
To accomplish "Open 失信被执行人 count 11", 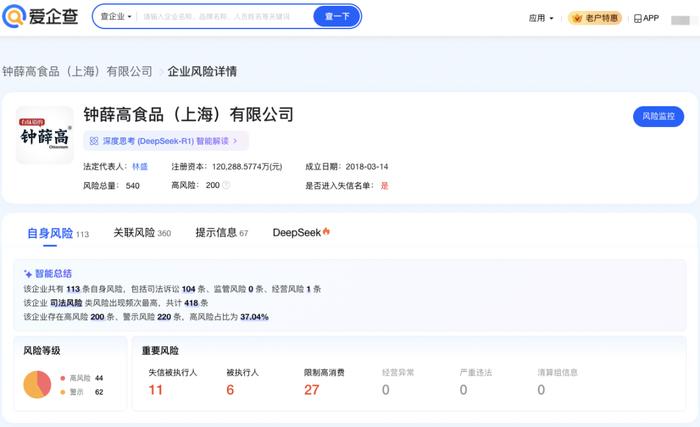I will pos(156,390).
